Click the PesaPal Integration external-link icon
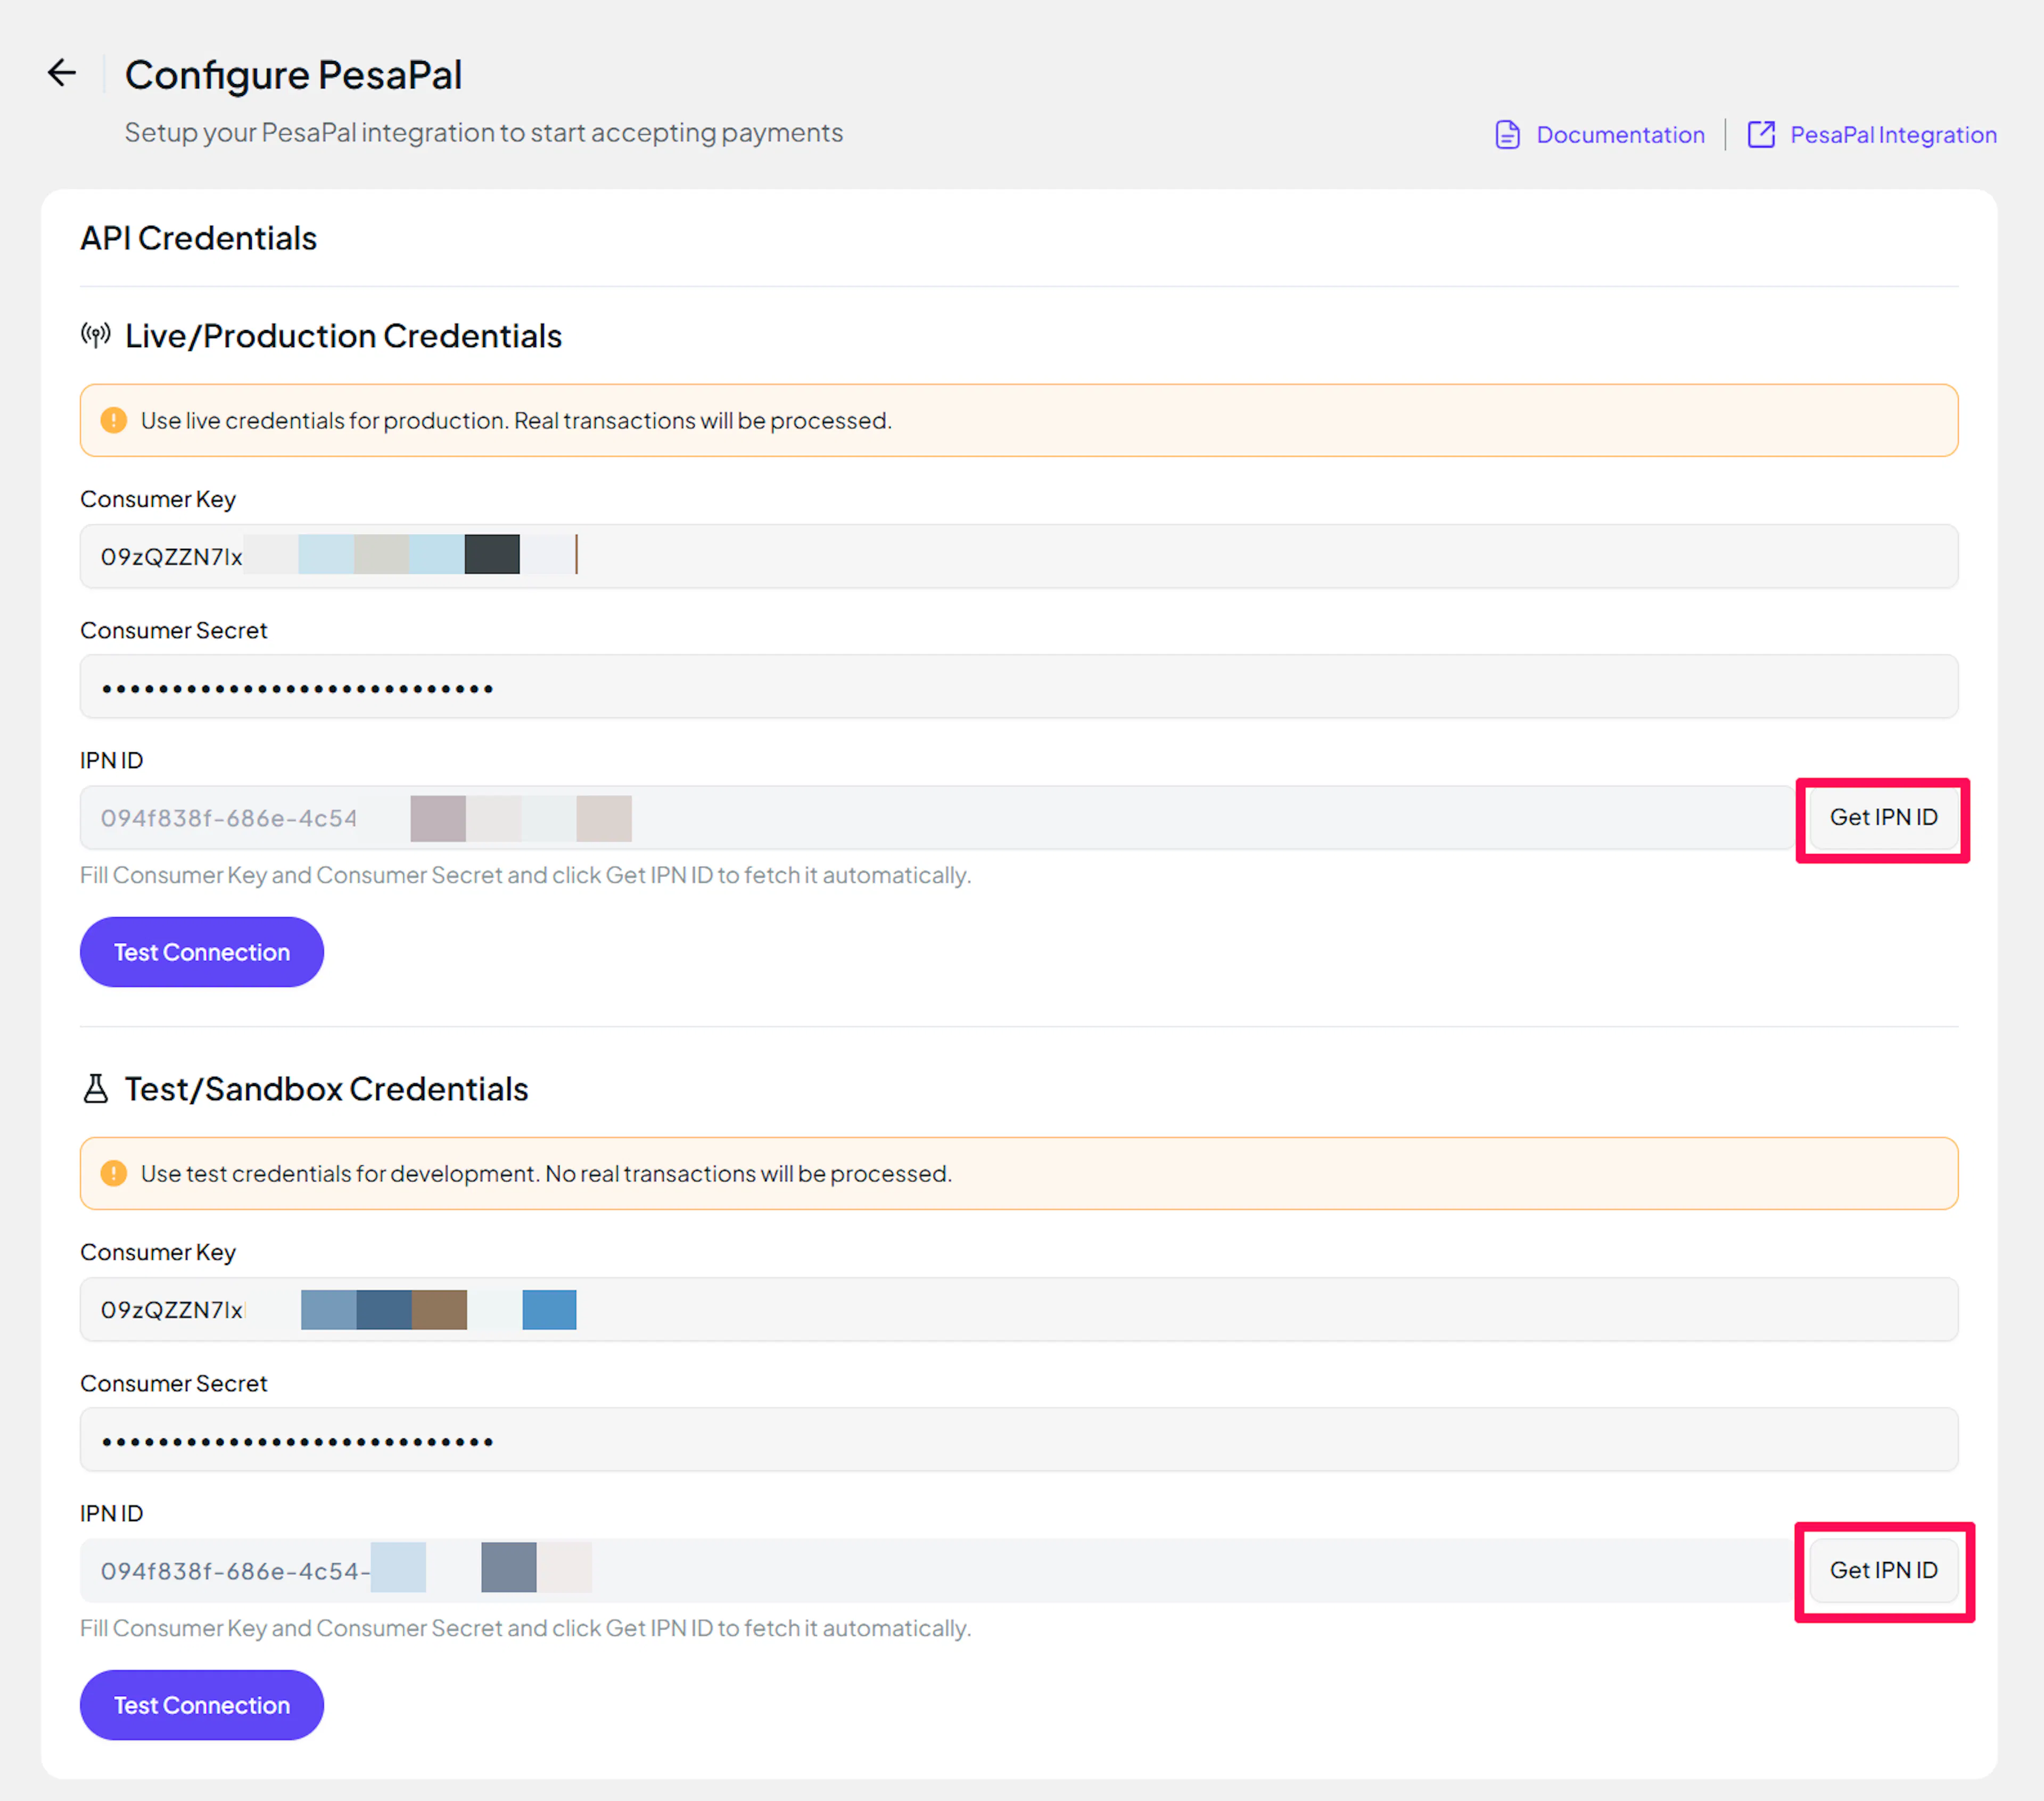Screen dimensions: 2044x1801 (x=1761, y=134)
